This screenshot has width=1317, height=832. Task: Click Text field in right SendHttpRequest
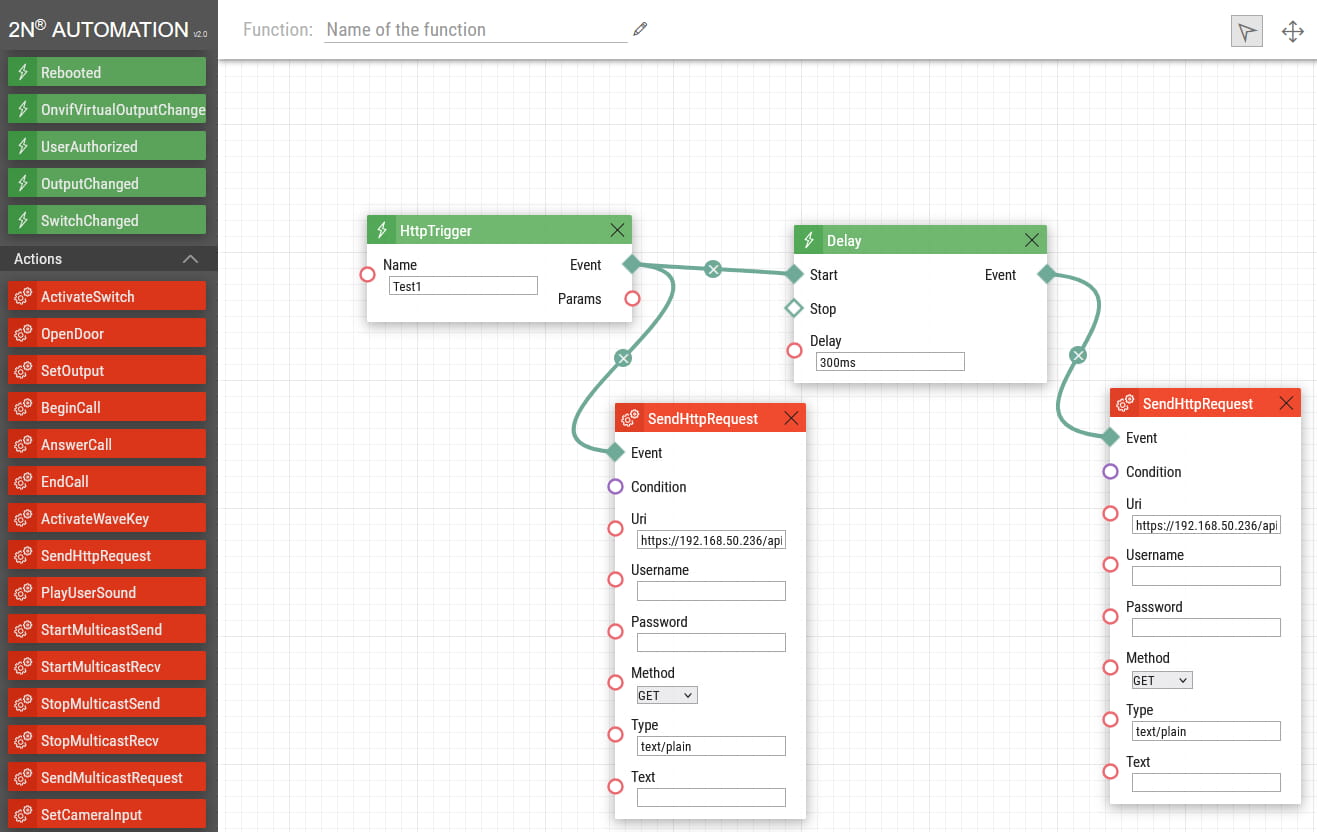(1206, 783)
